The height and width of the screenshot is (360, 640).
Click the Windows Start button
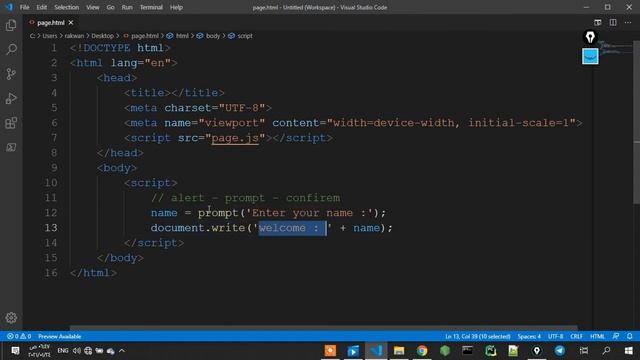coord(629,351)
